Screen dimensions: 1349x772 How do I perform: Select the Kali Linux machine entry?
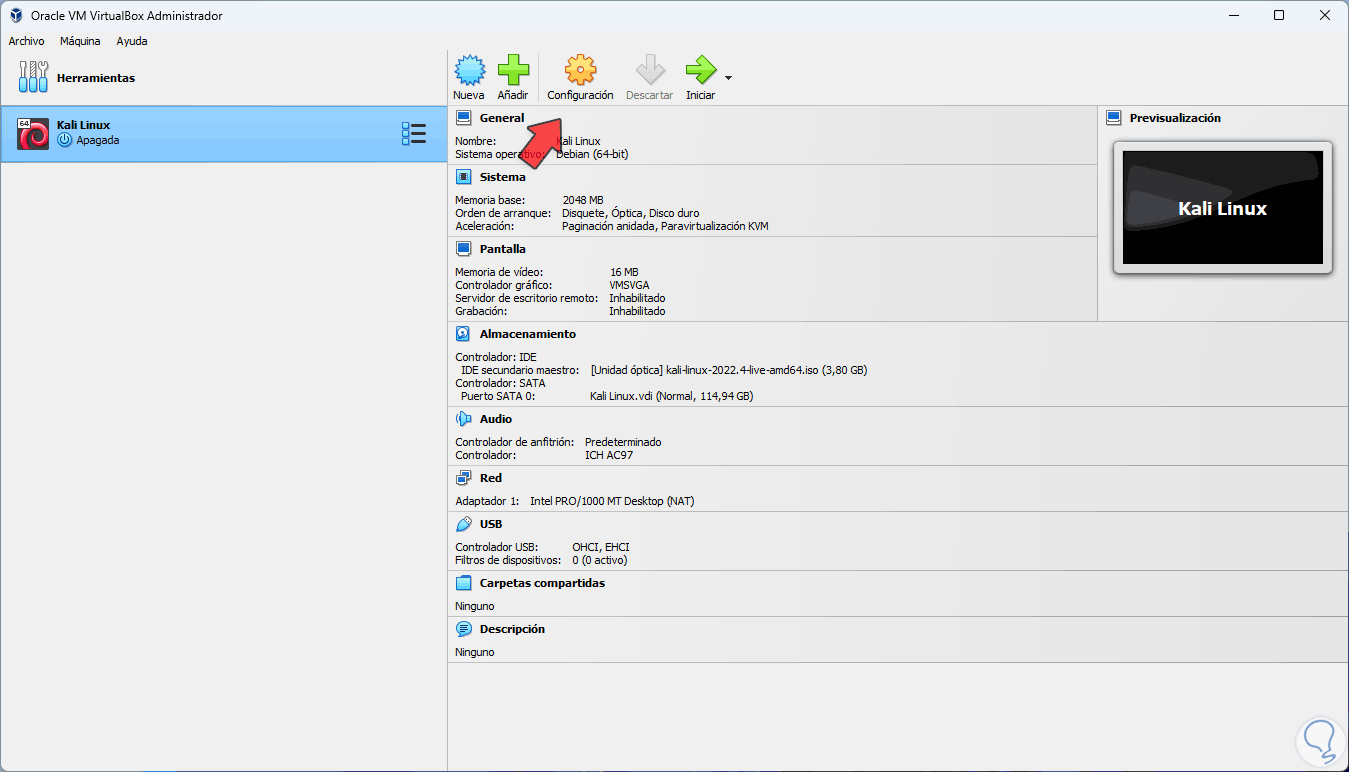click(x=223, y=134)
